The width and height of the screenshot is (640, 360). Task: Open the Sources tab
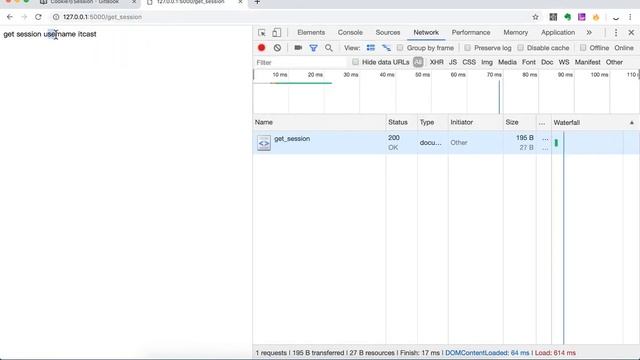pyautogui.click(x=388, y=32)
